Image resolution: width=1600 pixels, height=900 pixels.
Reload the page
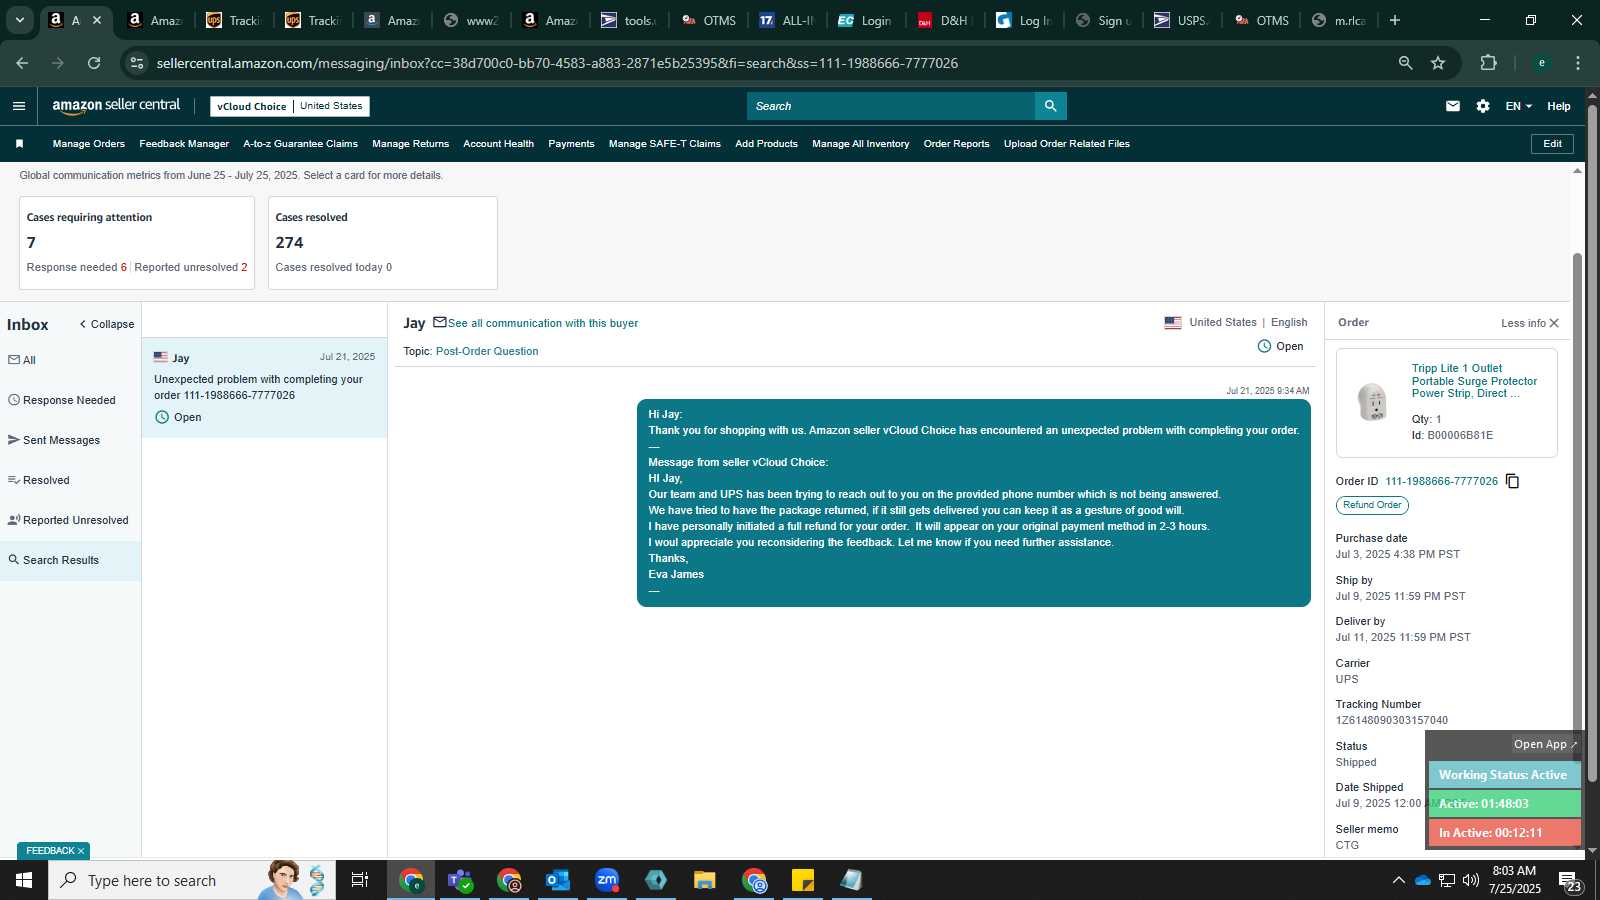(94, 63)
